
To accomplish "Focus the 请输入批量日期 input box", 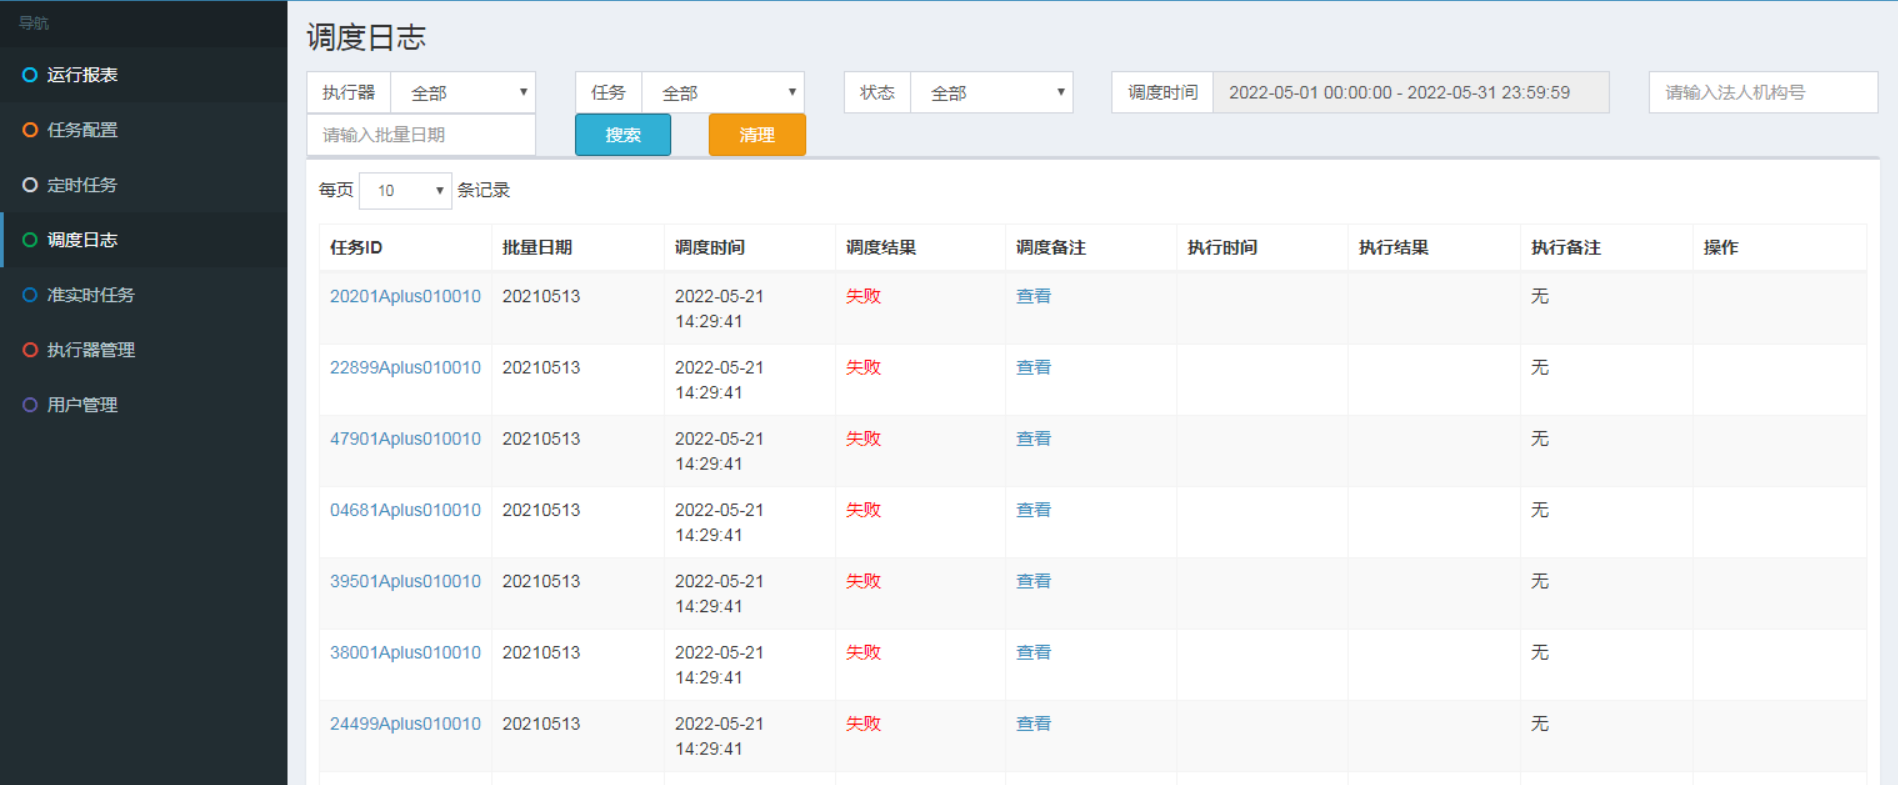I will 421,135.
